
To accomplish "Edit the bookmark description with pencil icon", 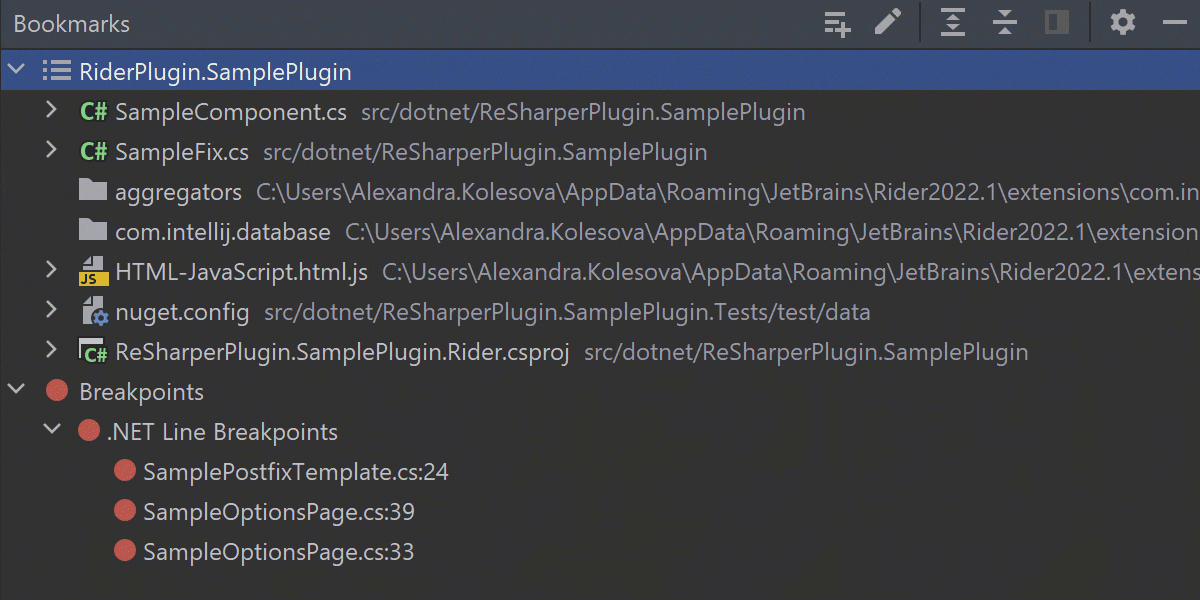I will [x=888, y=23].
